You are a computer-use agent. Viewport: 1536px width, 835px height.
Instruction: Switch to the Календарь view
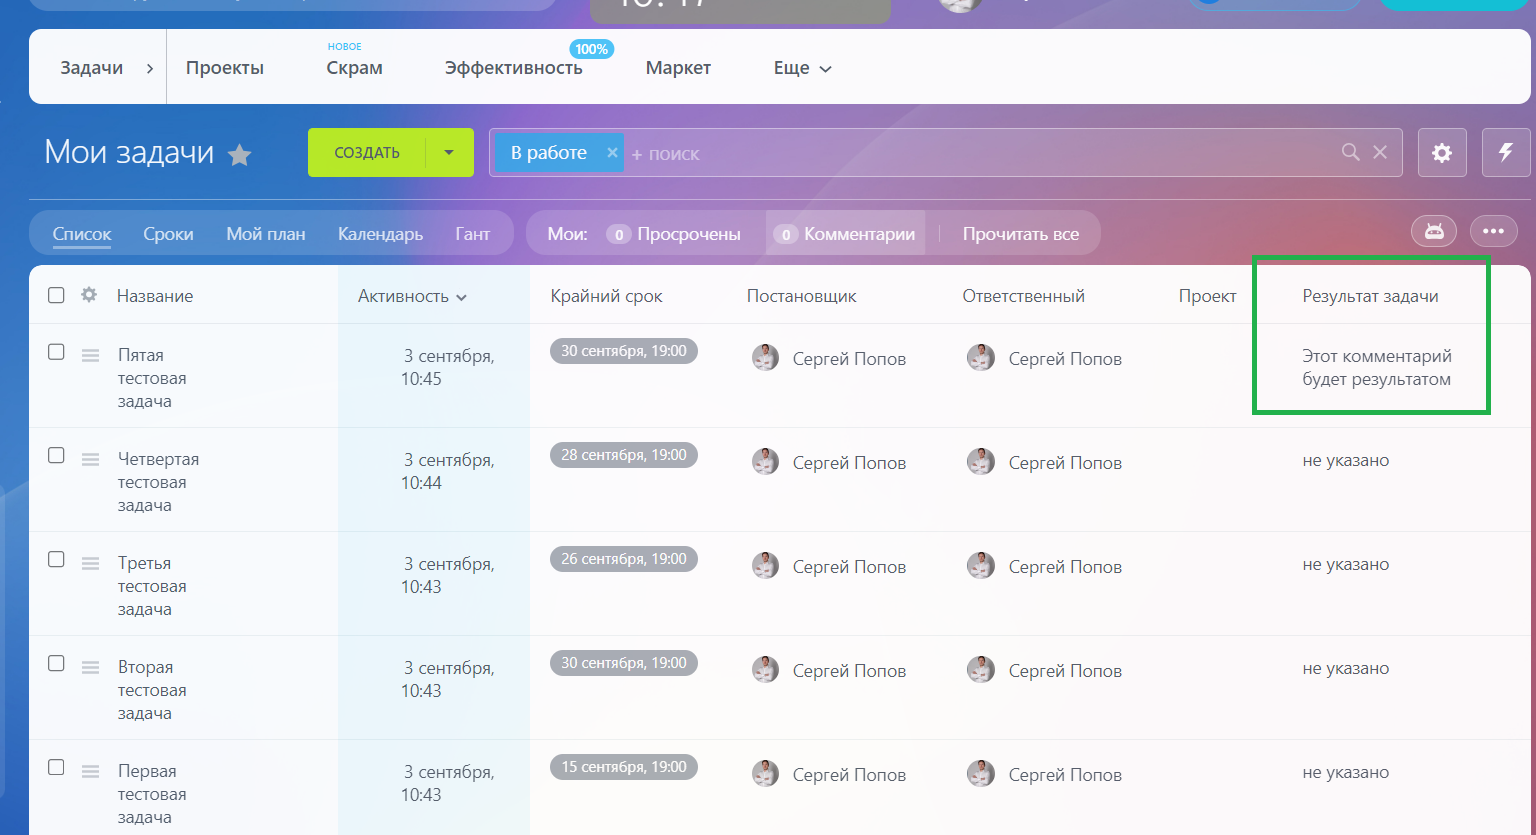[380, 234]
